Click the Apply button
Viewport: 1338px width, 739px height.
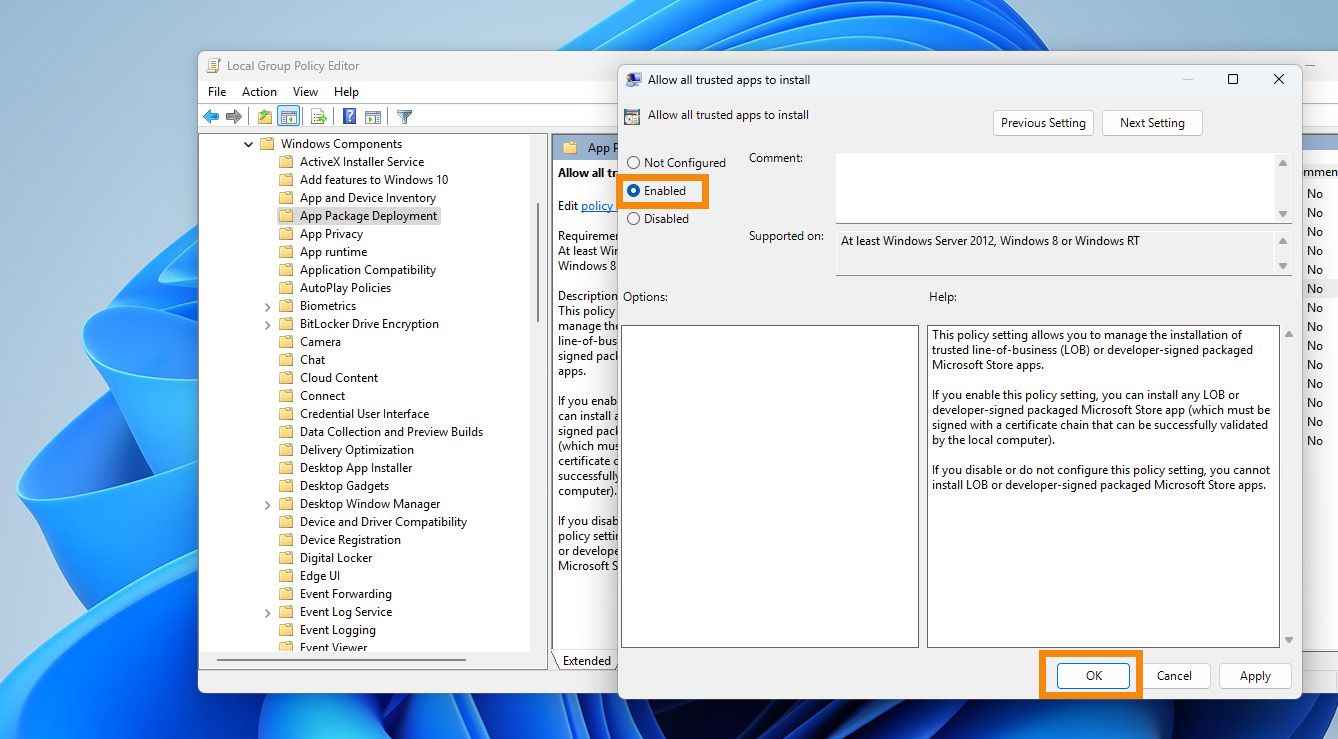(x=1255, y=676)
